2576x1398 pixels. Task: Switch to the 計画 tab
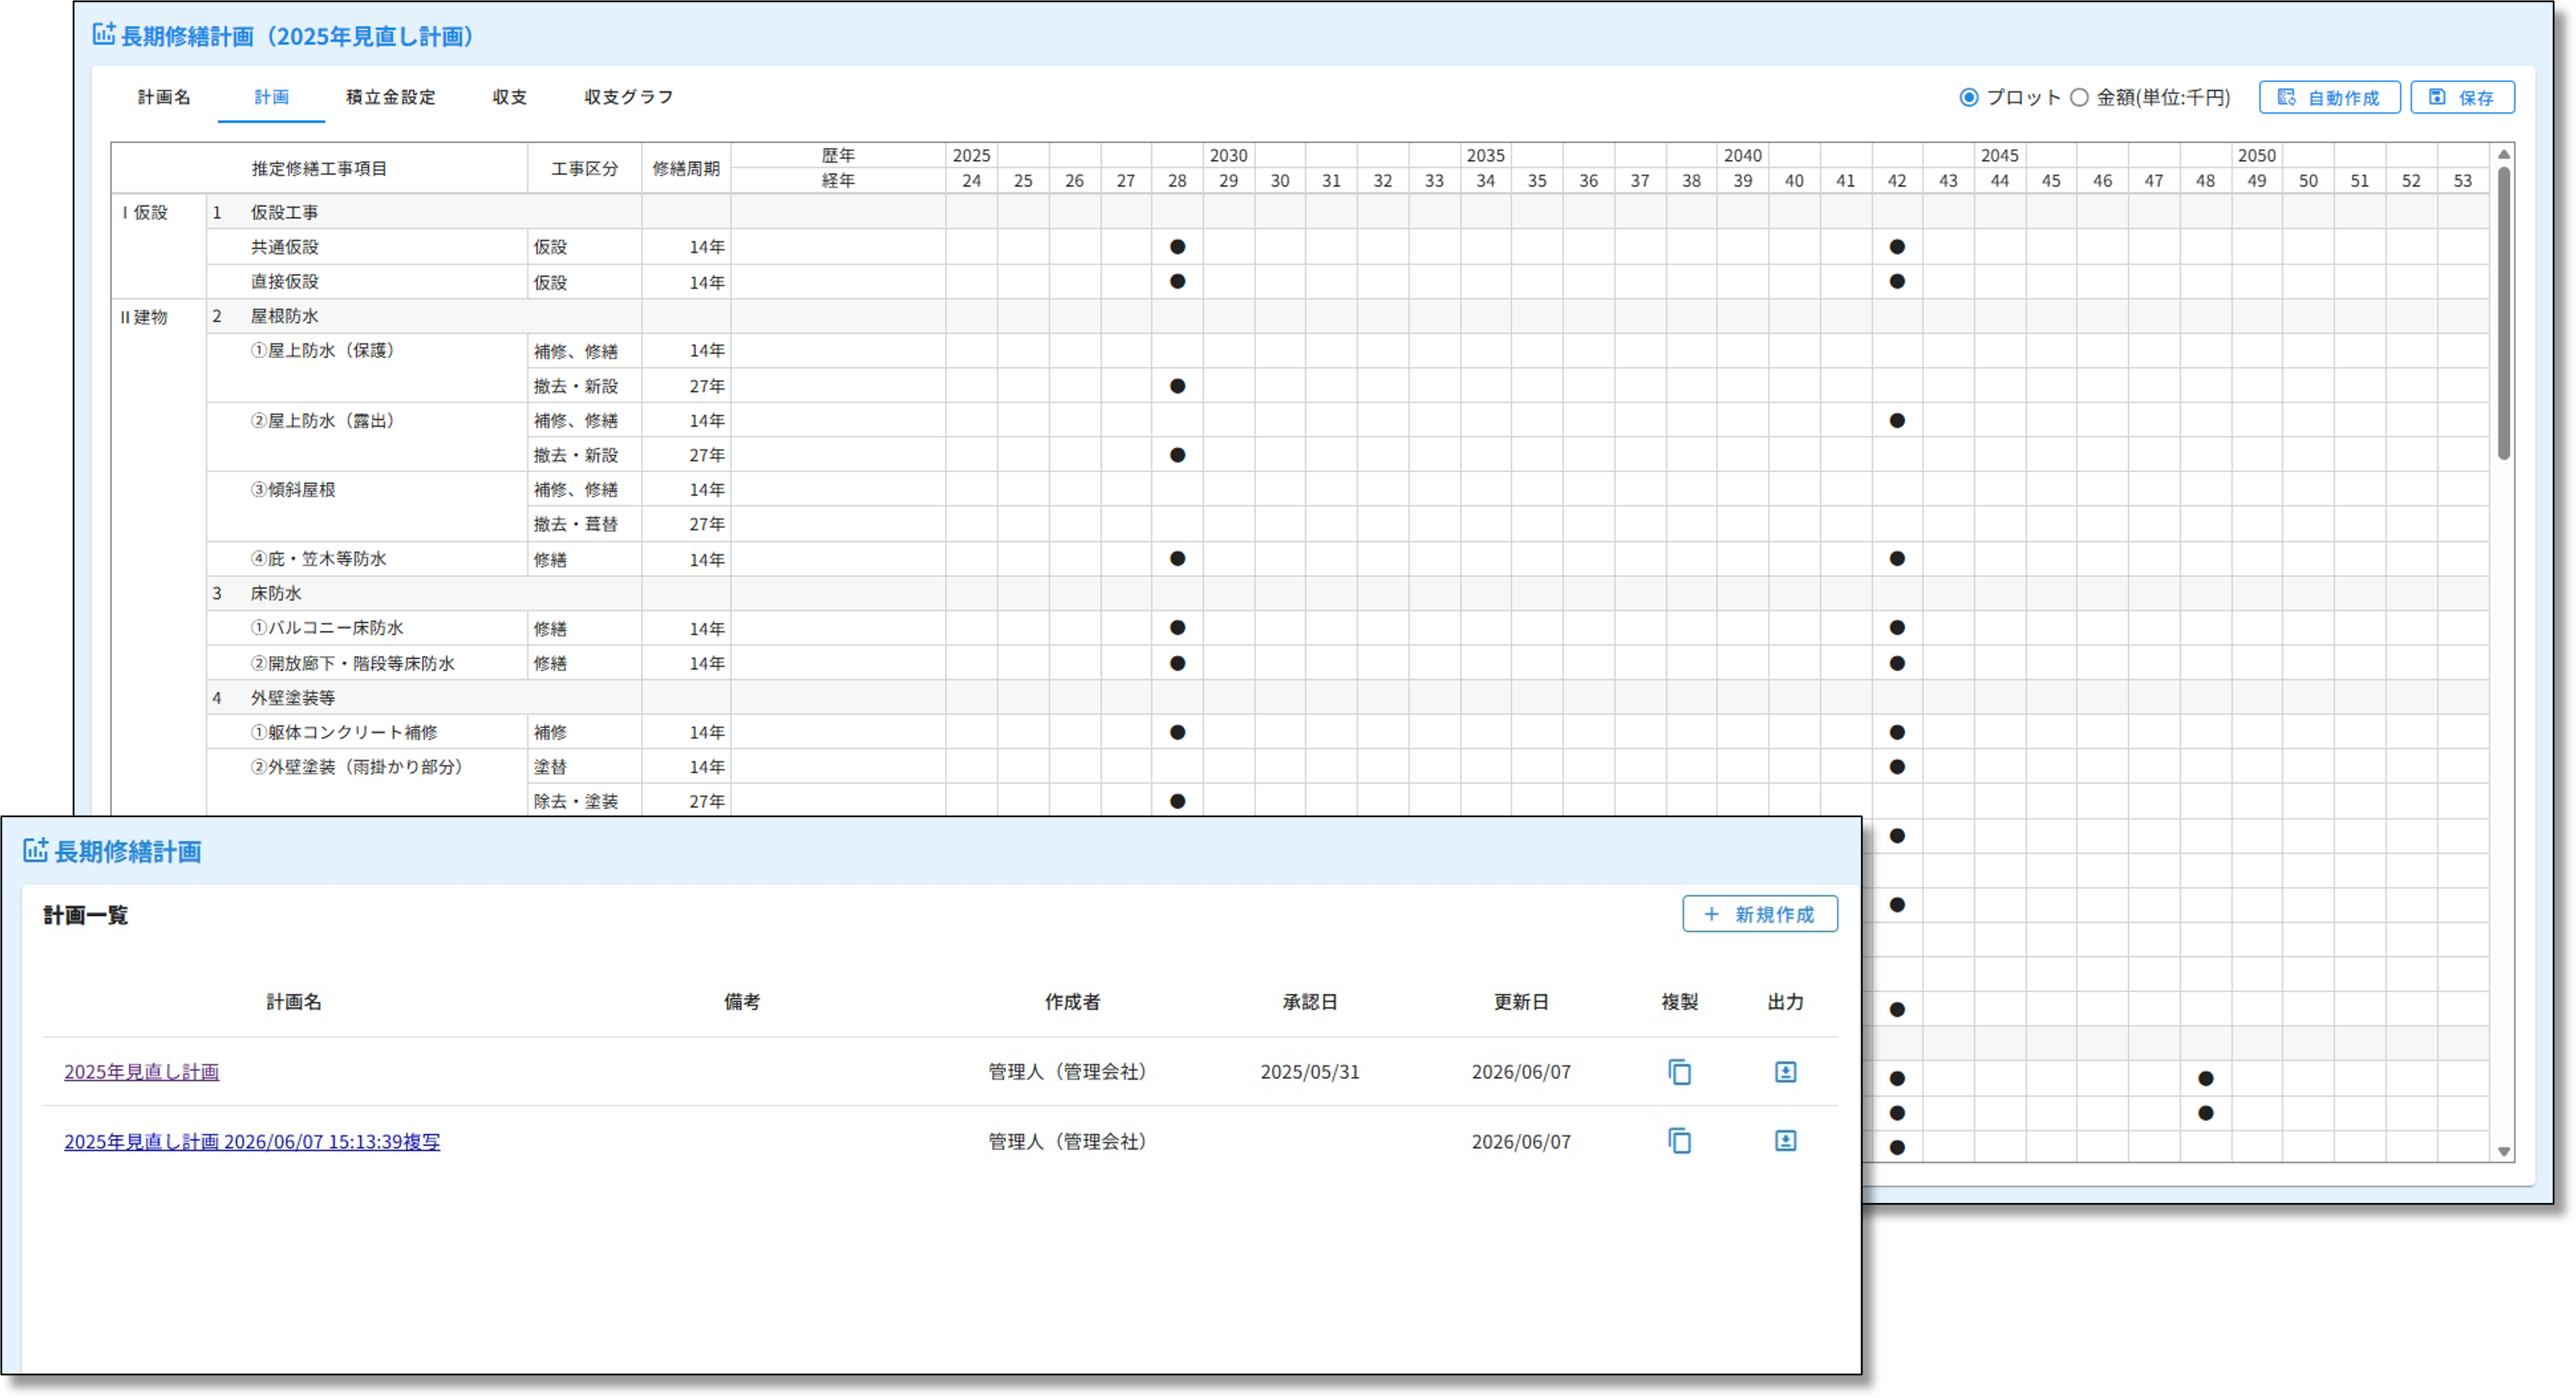pos(271,97)
